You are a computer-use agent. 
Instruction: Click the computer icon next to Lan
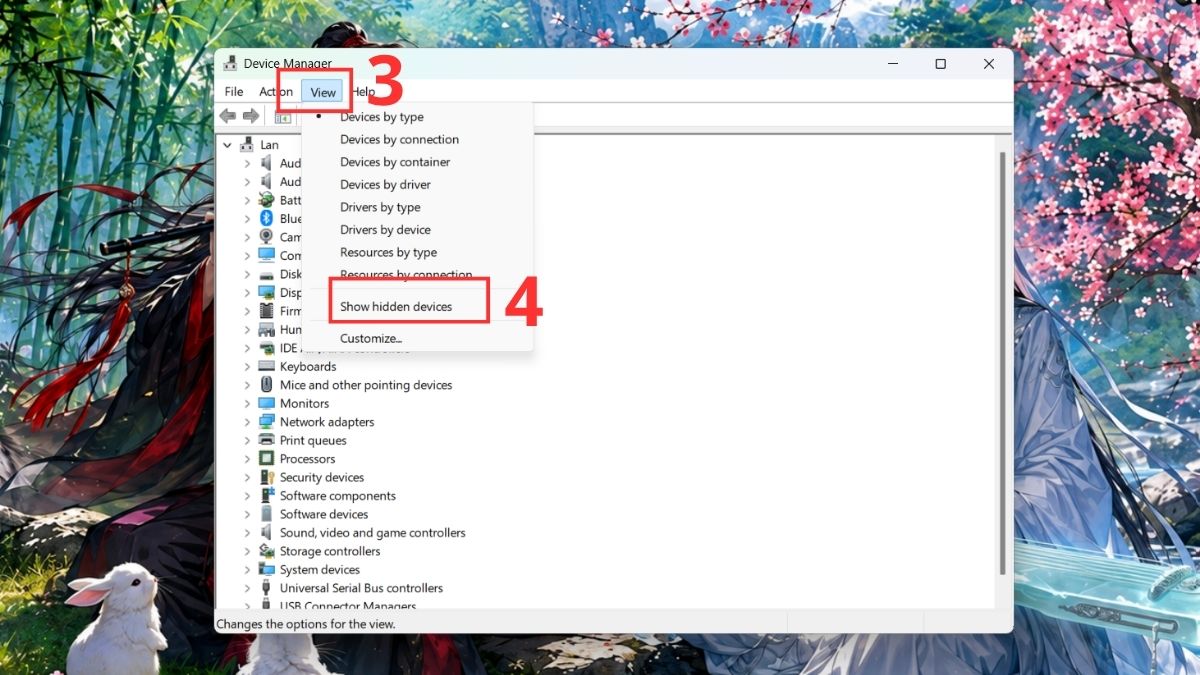247,144
